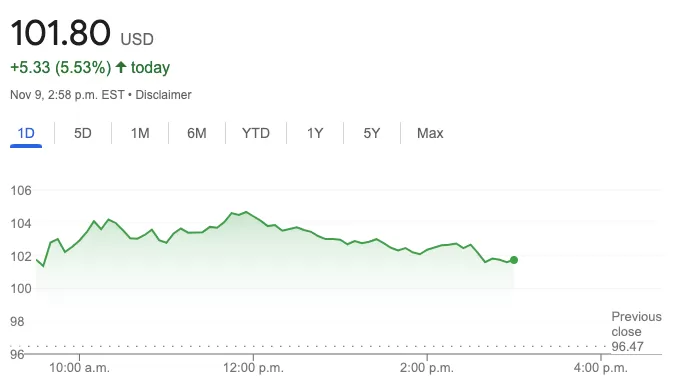The width and height of the screenshot is (677, 380).
Task: Click the 12:00 p.m. axis label
Action: pyautogui.click(x=253, y=367)
